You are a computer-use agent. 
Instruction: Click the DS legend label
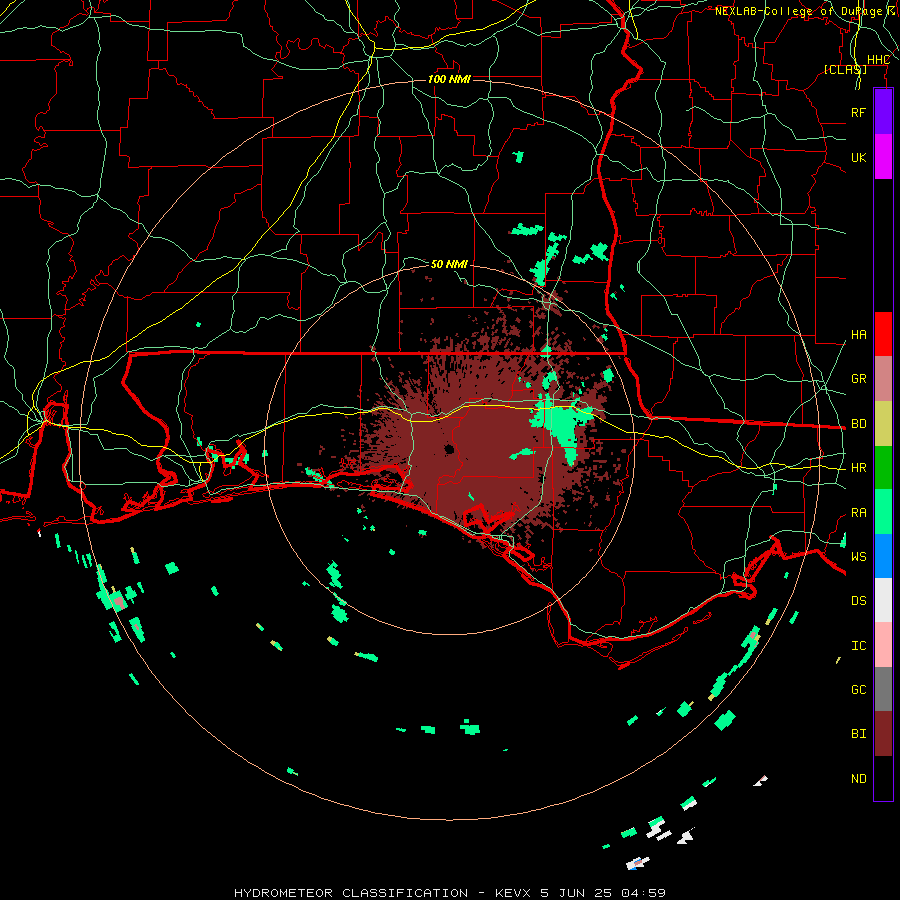(858, 601)
